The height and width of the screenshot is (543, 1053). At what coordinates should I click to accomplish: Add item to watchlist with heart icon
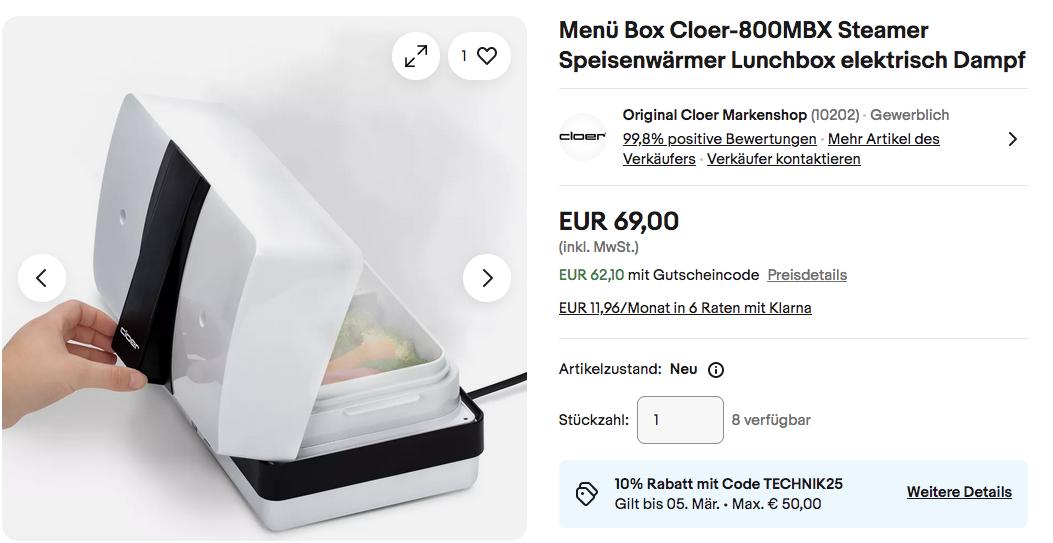coord(479,56)
